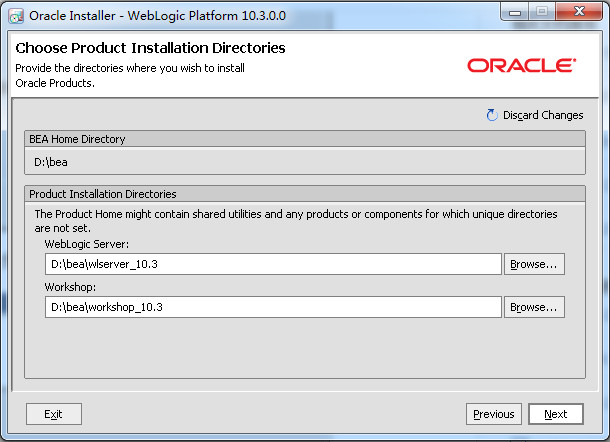
Task: Click the 'Provide the directories' instruction text
Action: [130, 75]
